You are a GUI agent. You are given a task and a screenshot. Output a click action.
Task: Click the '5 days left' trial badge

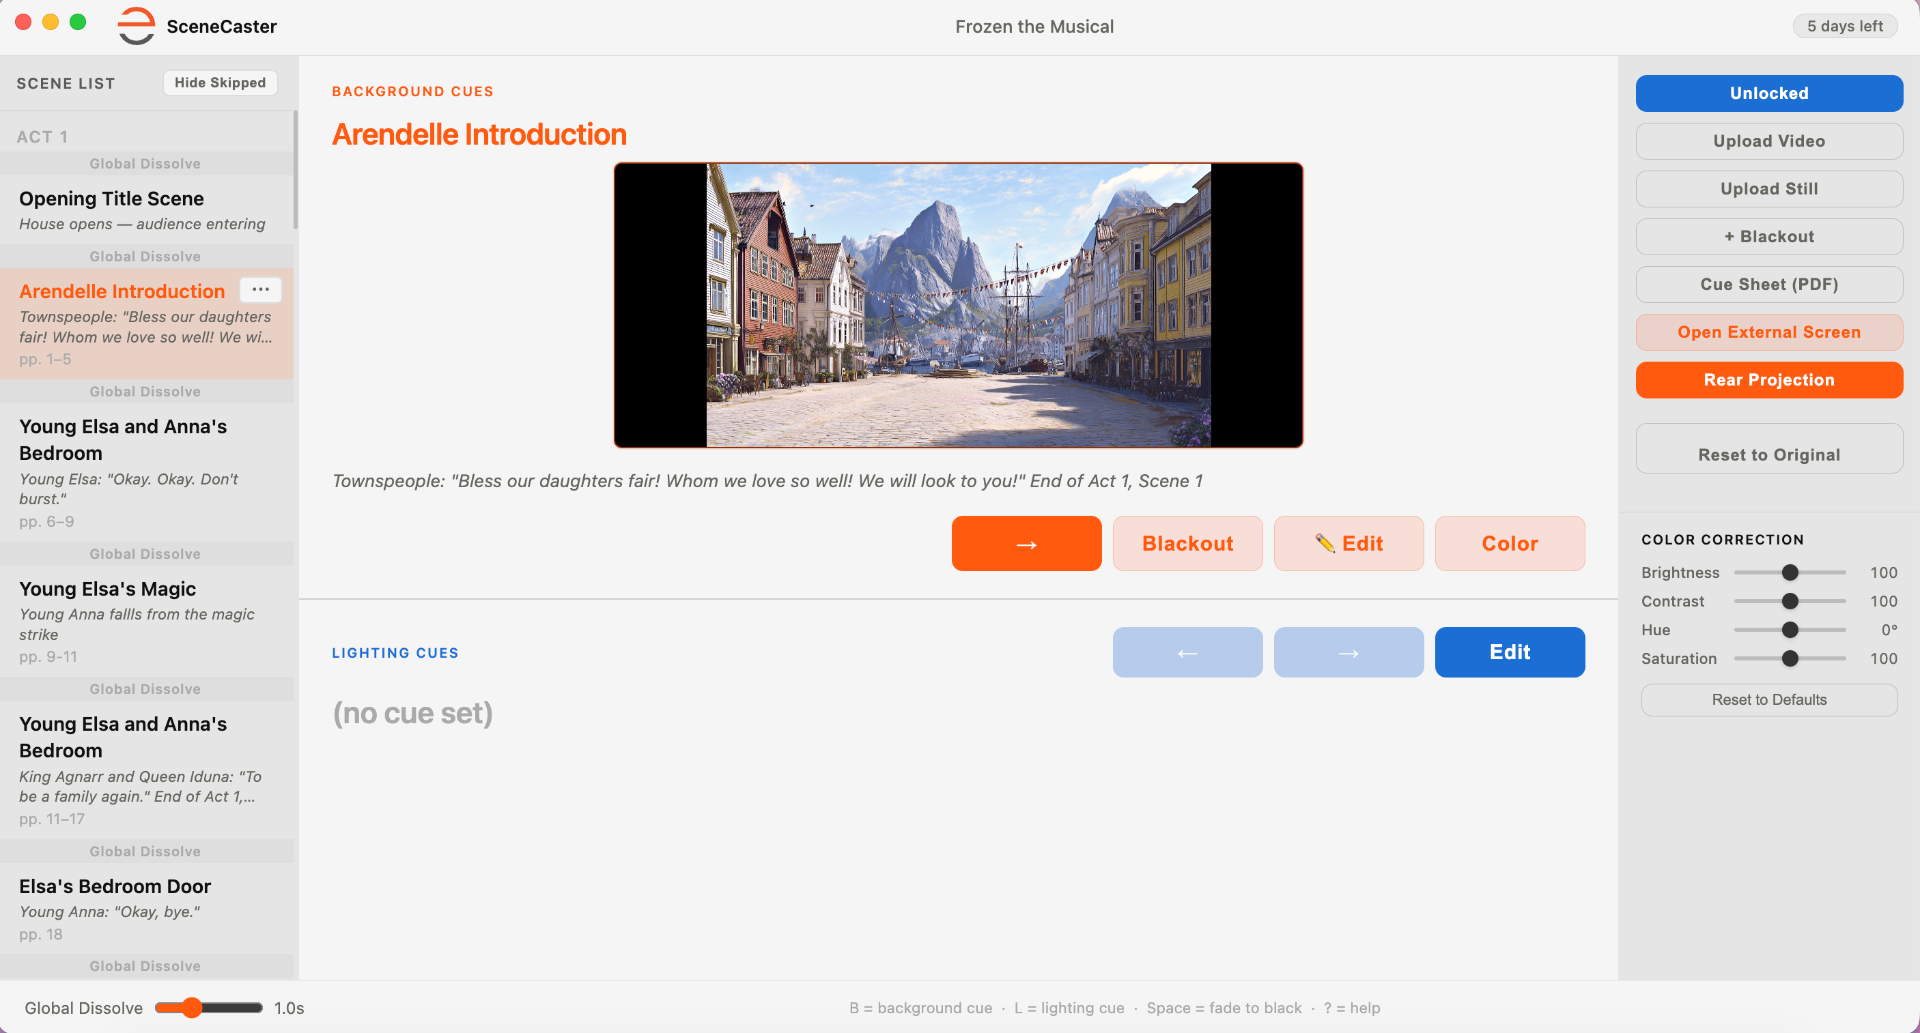tap(1845, 26)
